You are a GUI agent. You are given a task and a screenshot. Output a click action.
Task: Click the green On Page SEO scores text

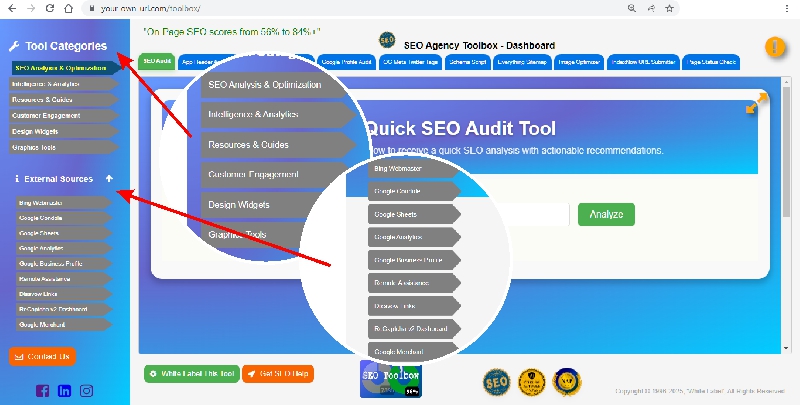pyautogui.click(x=232, y=32)
